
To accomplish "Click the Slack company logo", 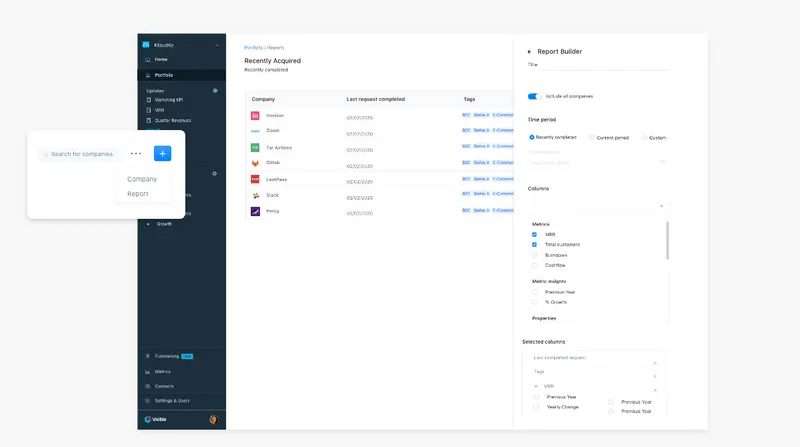I will pos(255,195).
